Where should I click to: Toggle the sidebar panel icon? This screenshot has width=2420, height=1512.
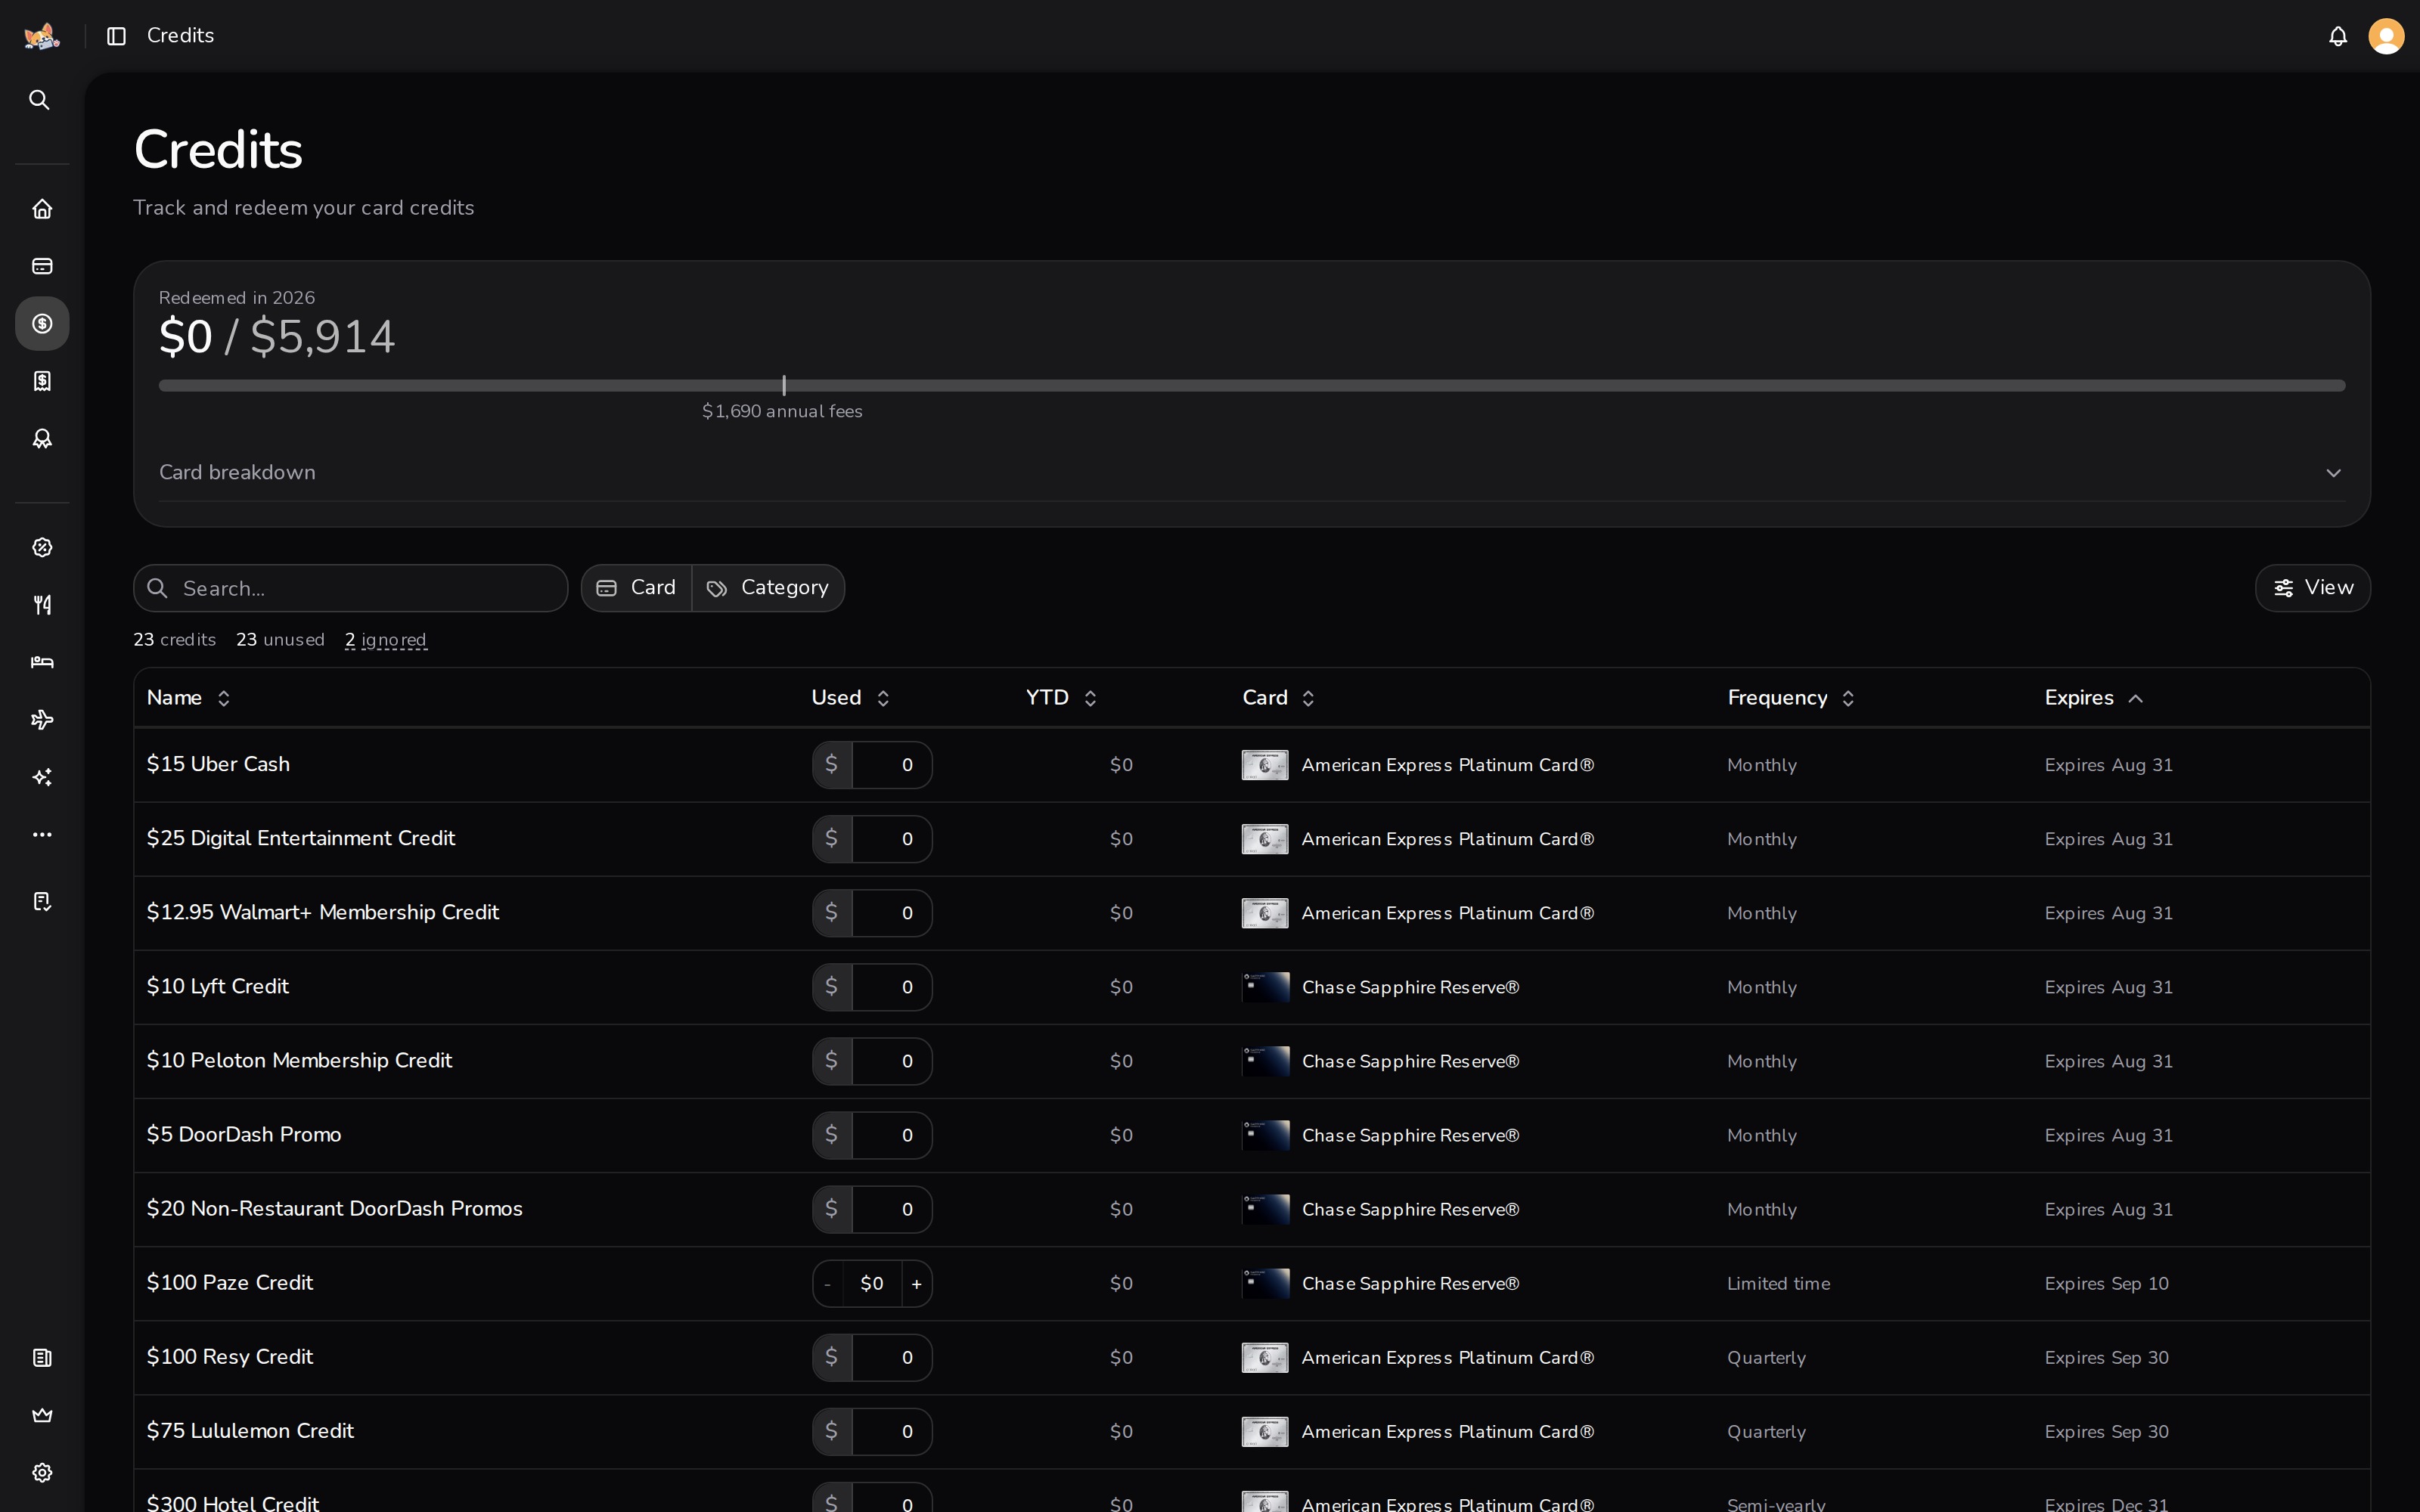116,36
